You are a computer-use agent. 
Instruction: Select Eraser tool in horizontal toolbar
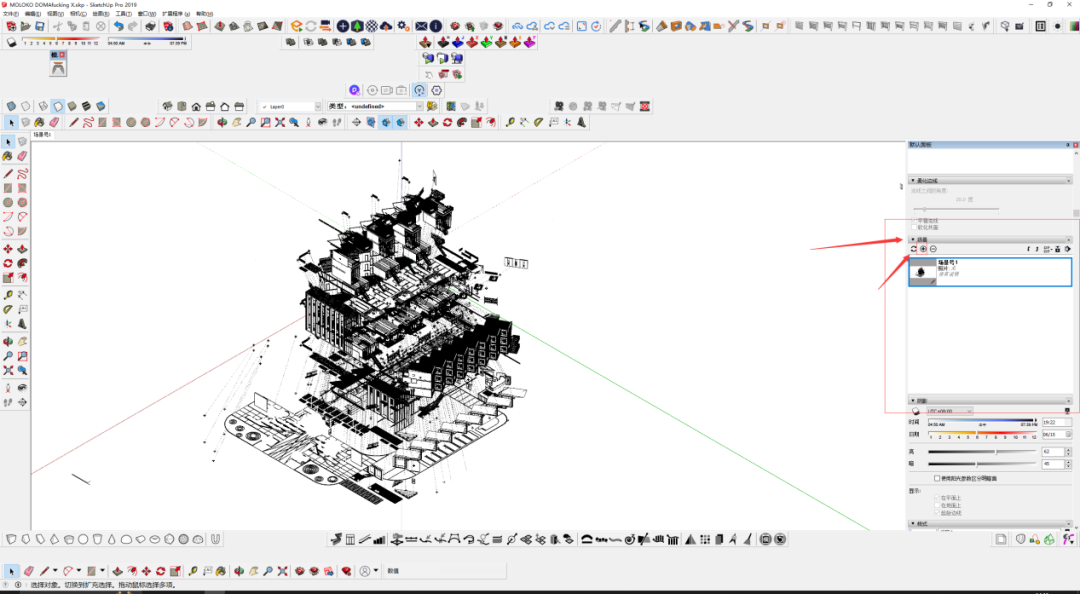(x=54, y=123)
